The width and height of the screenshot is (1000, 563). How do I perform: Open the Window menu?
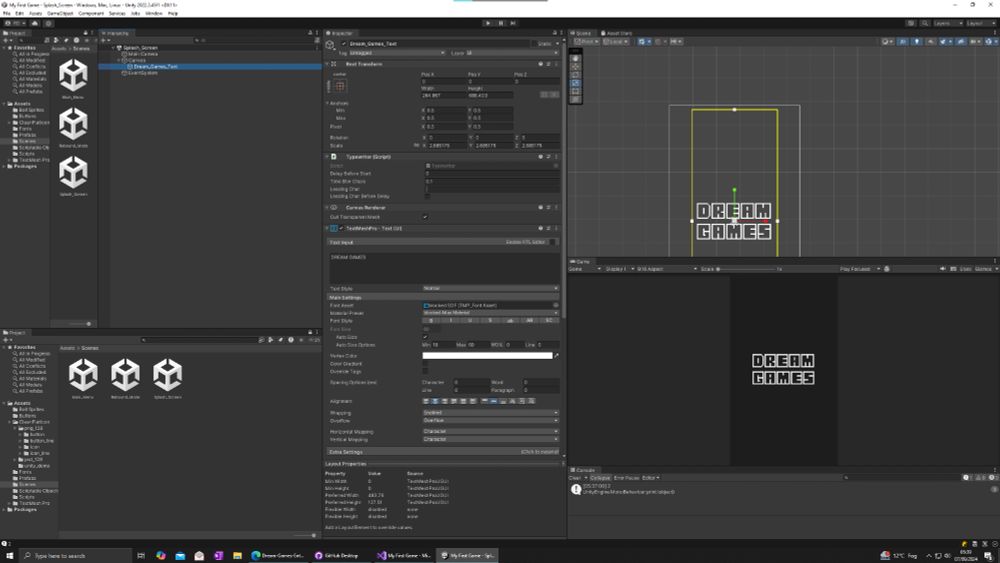click(154, 13)
